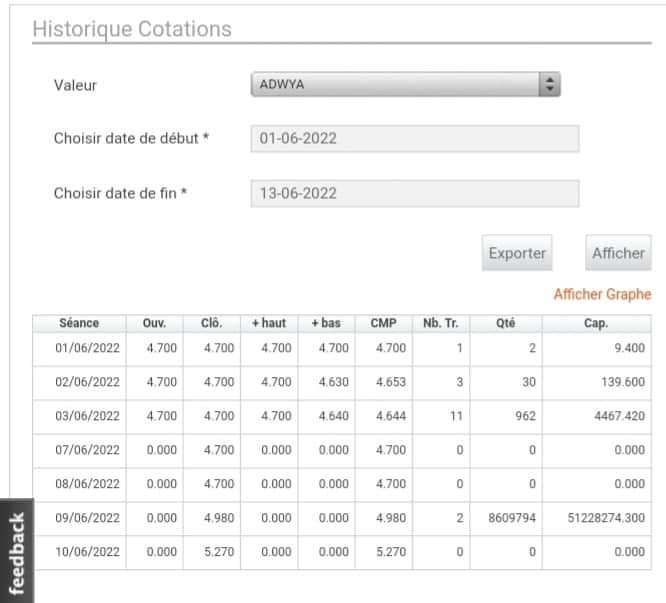The height and width of the screenshot is (603, 666).
Task: Click the Afficher button
Action: pyautogui.click(x=618, y=253)
